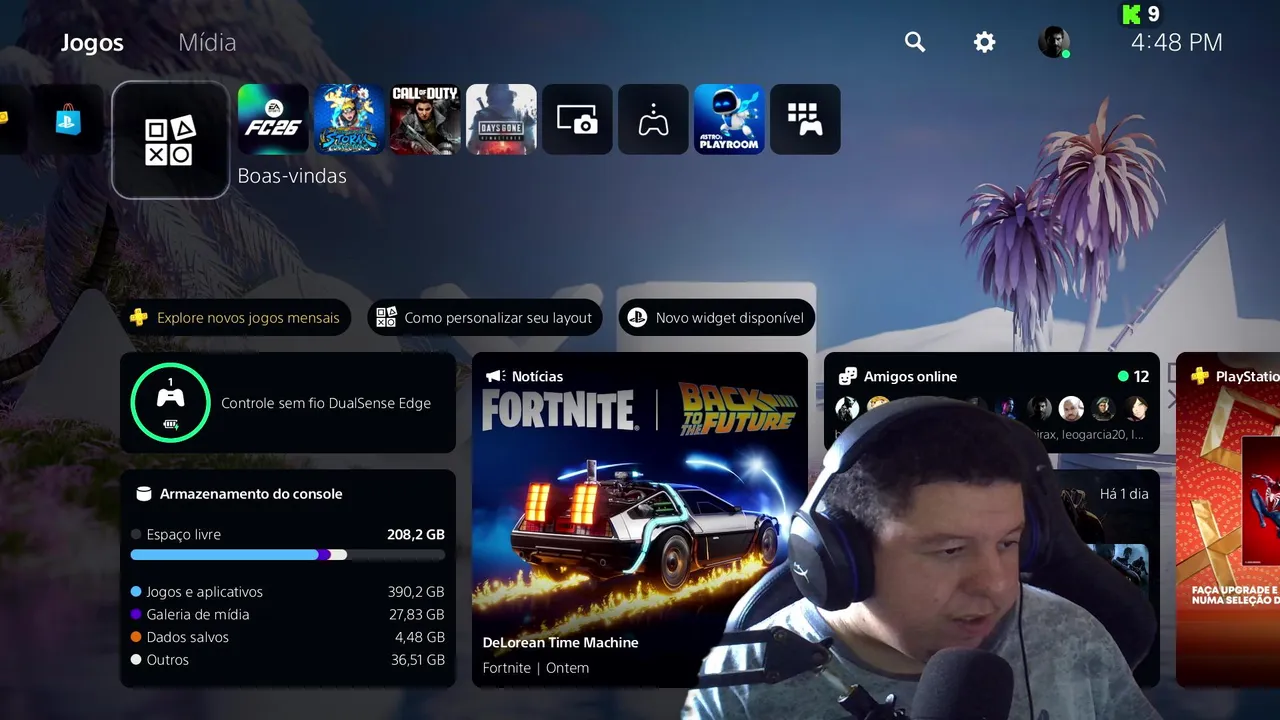Click Novo widget disponível chip
The height and width of the screenshot is (720, 1280).
click(717, 318)
